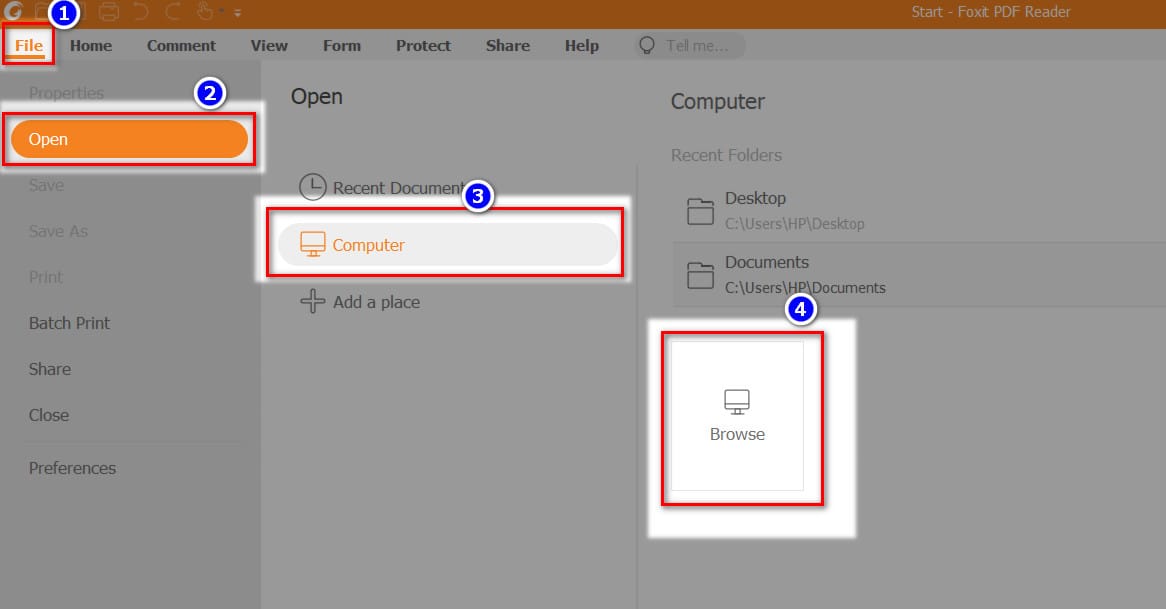
Task: Click the Tell me search field
Action: point(689,45)
